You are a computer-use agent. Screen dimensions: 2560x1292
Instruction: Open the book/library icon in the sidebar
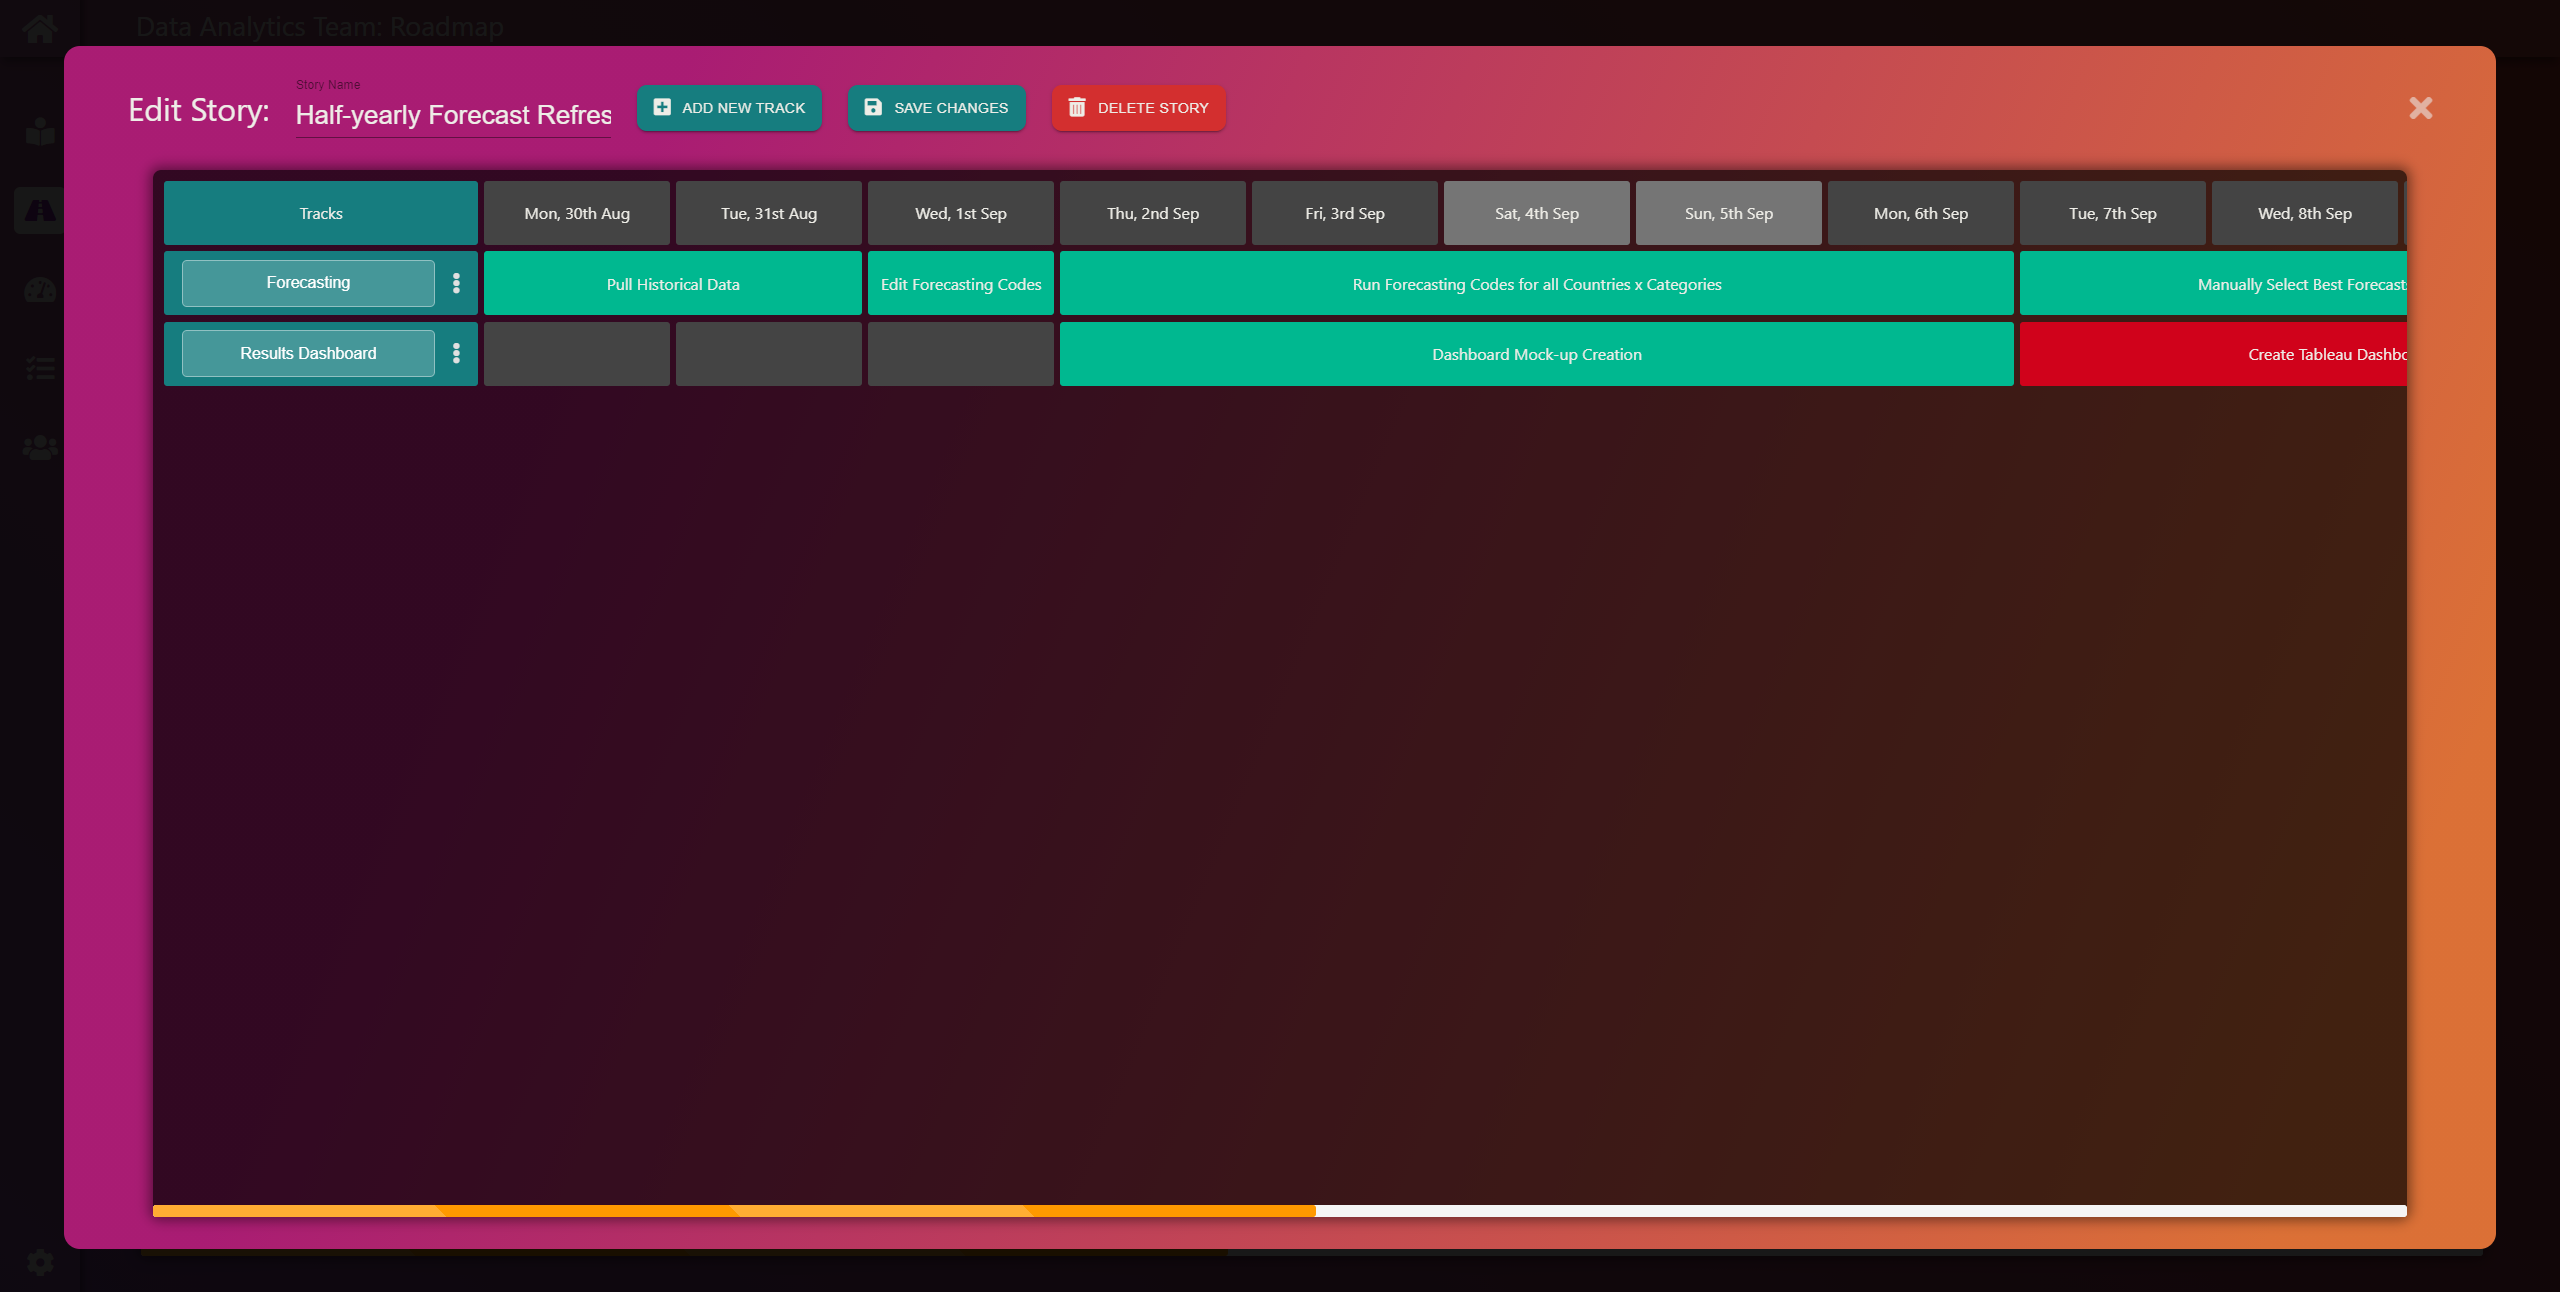(38, 131)
